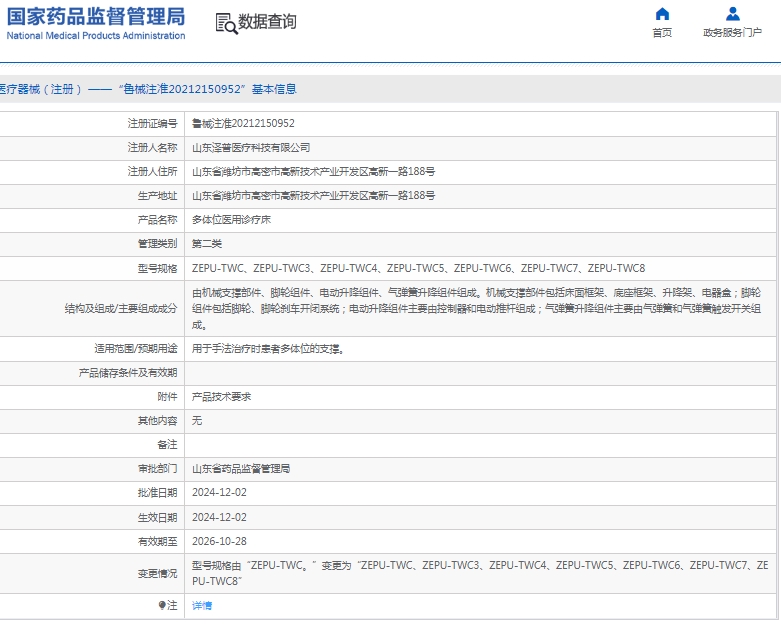
Task: Click the 数据查询 heading text
Action: 267,21
